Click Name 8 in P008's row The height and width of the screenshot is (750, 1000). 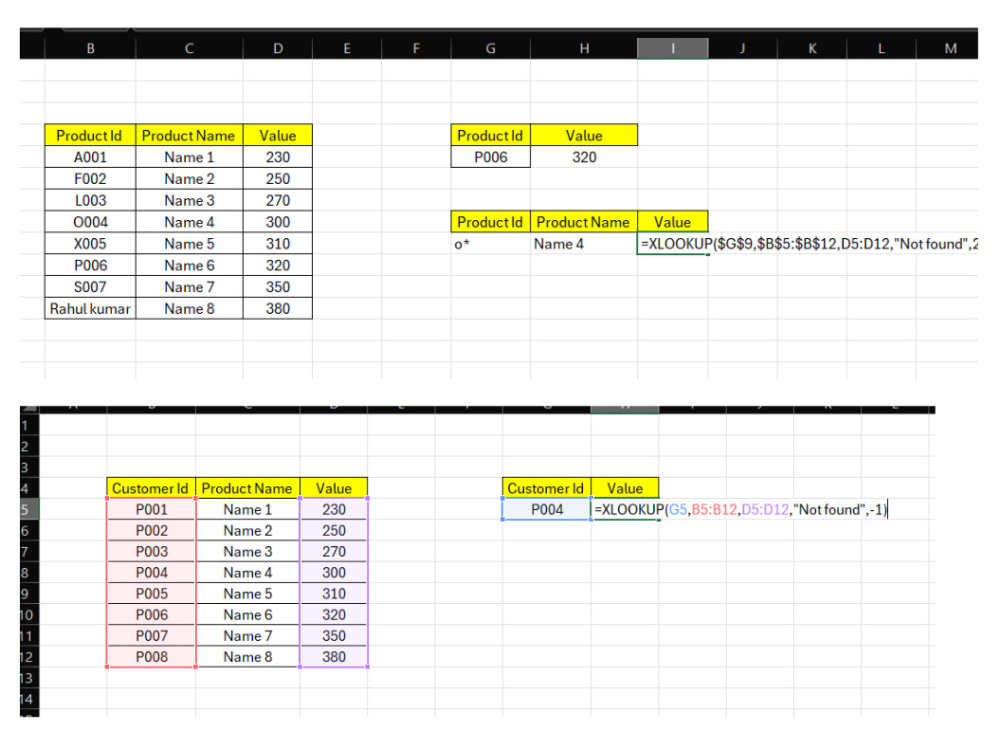pyautogui.click(x=247, y=657)
